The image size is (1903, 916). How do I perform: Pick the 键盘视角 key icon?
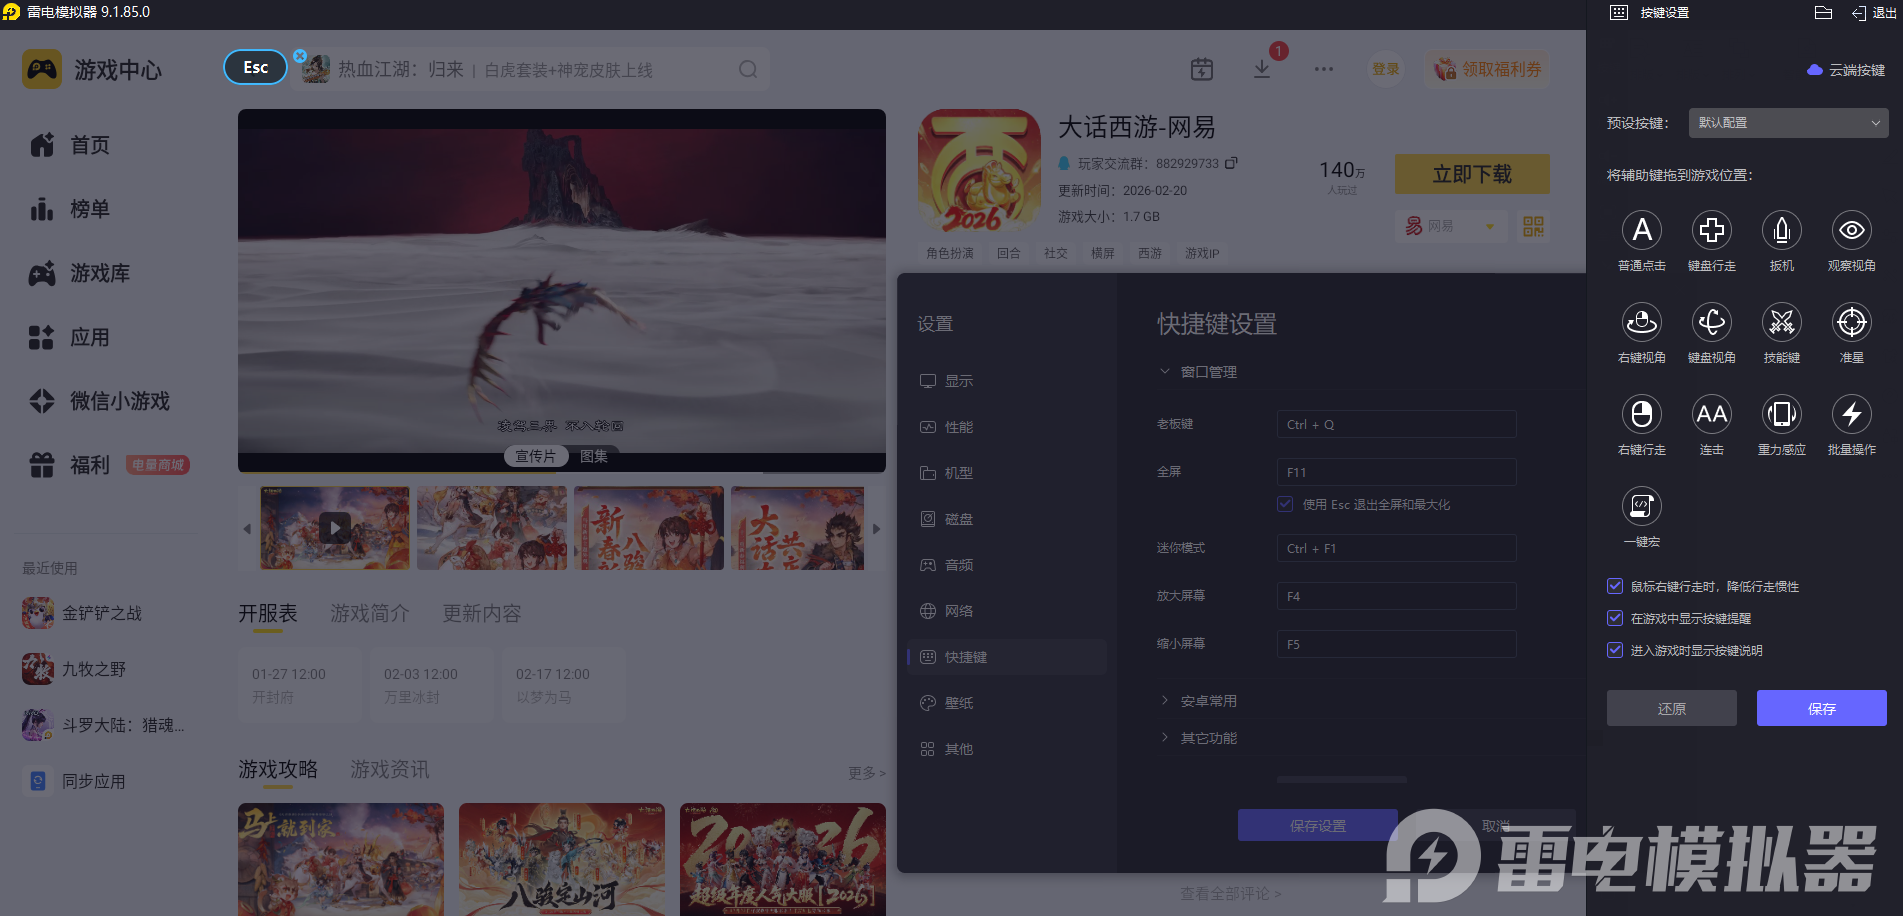(1711, 322)
